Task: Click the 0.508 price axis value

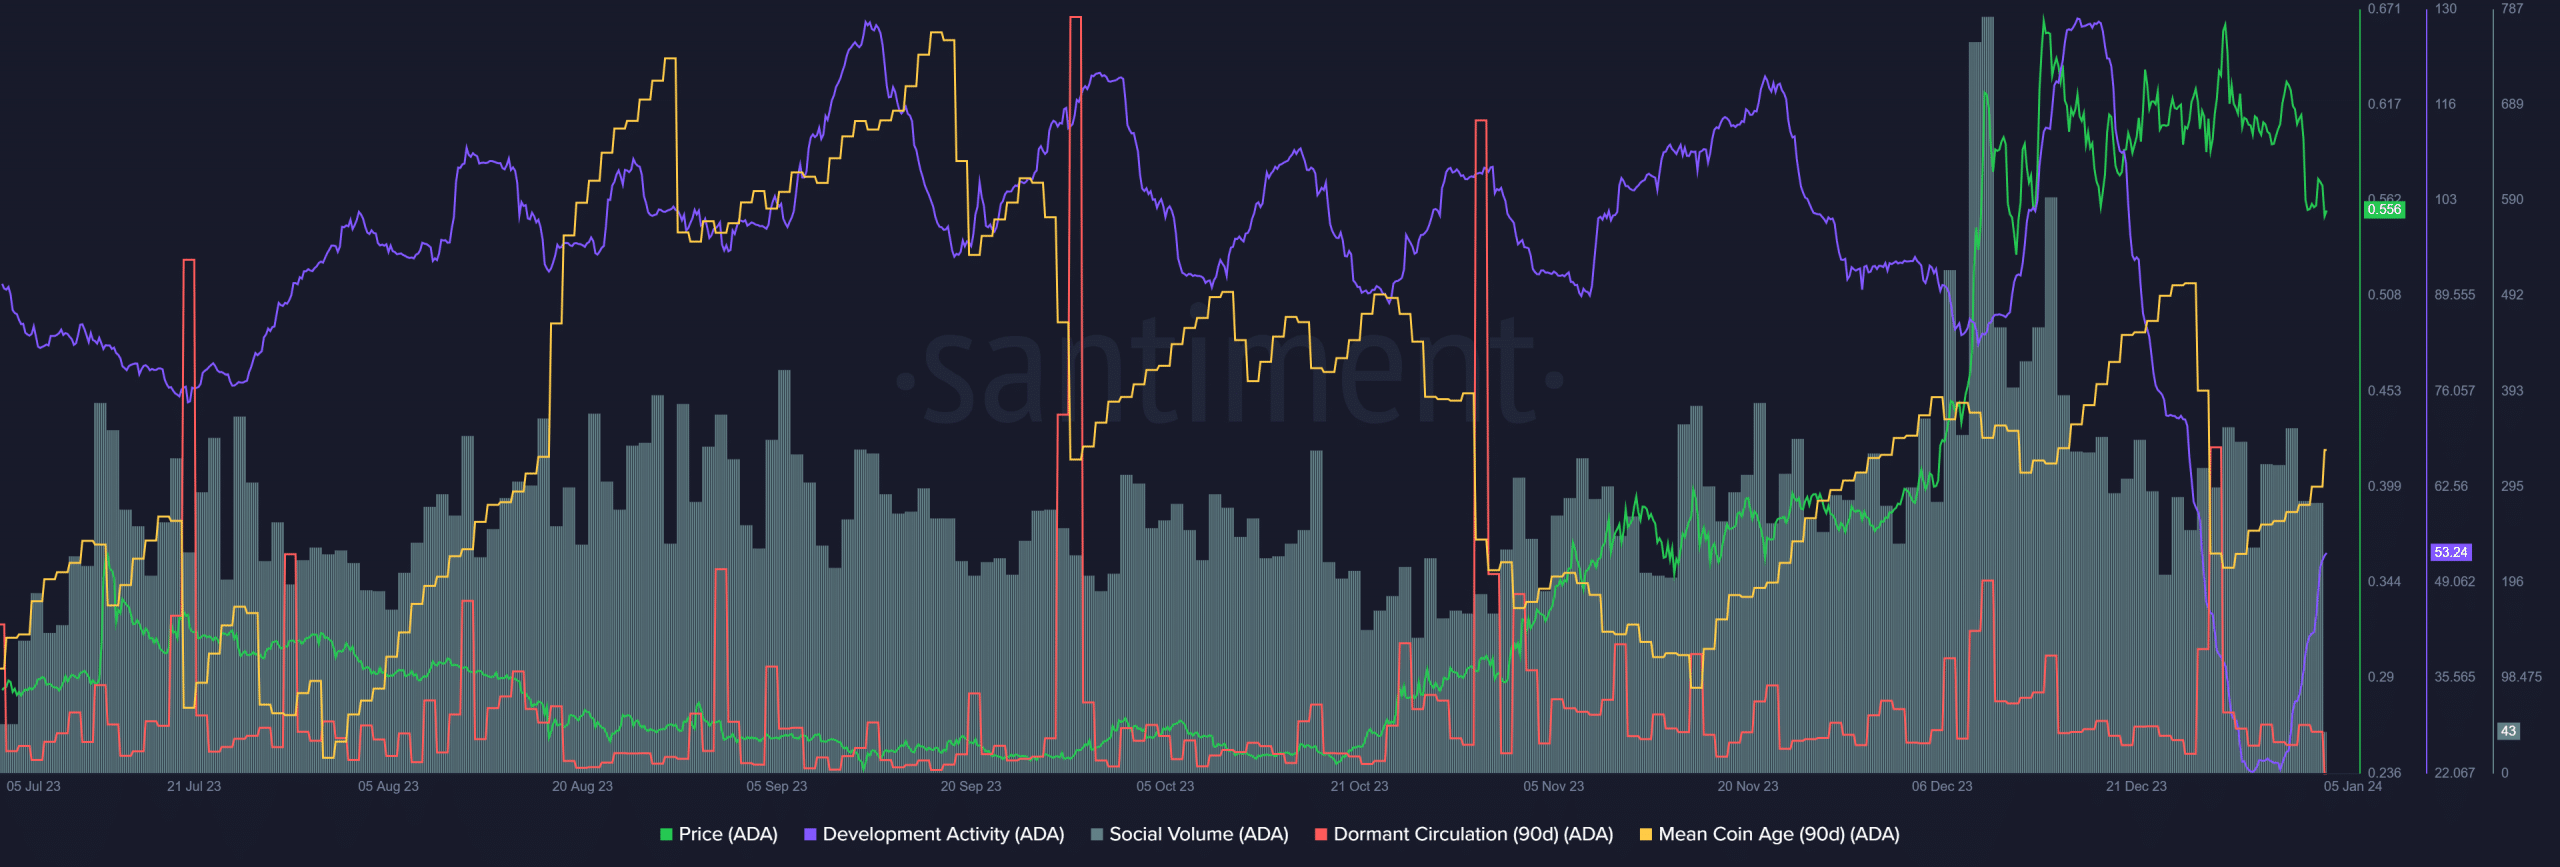Action: 2384,295
